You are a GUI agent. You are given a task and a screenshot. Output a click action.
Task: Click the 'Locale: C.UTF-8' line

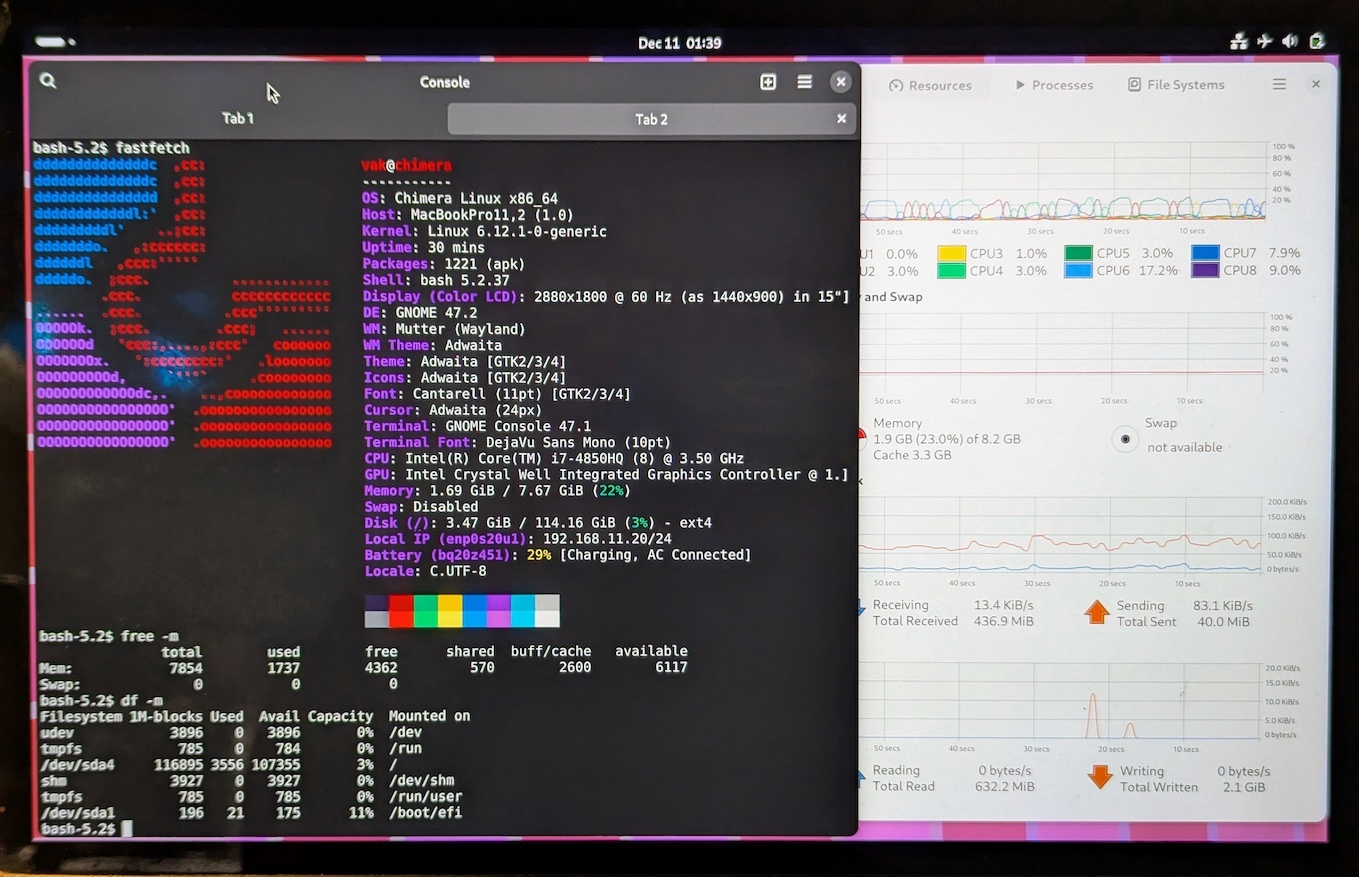(x=424, y=571)
